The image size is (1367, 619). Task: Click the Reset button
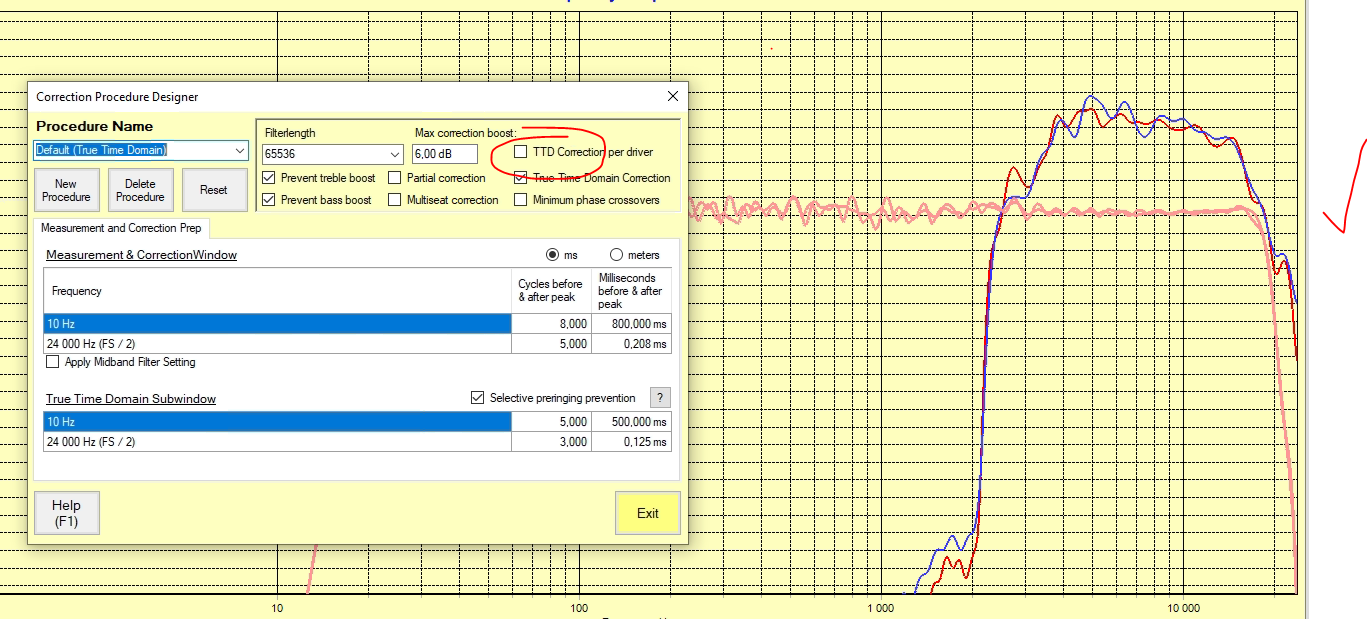point(213,190)
